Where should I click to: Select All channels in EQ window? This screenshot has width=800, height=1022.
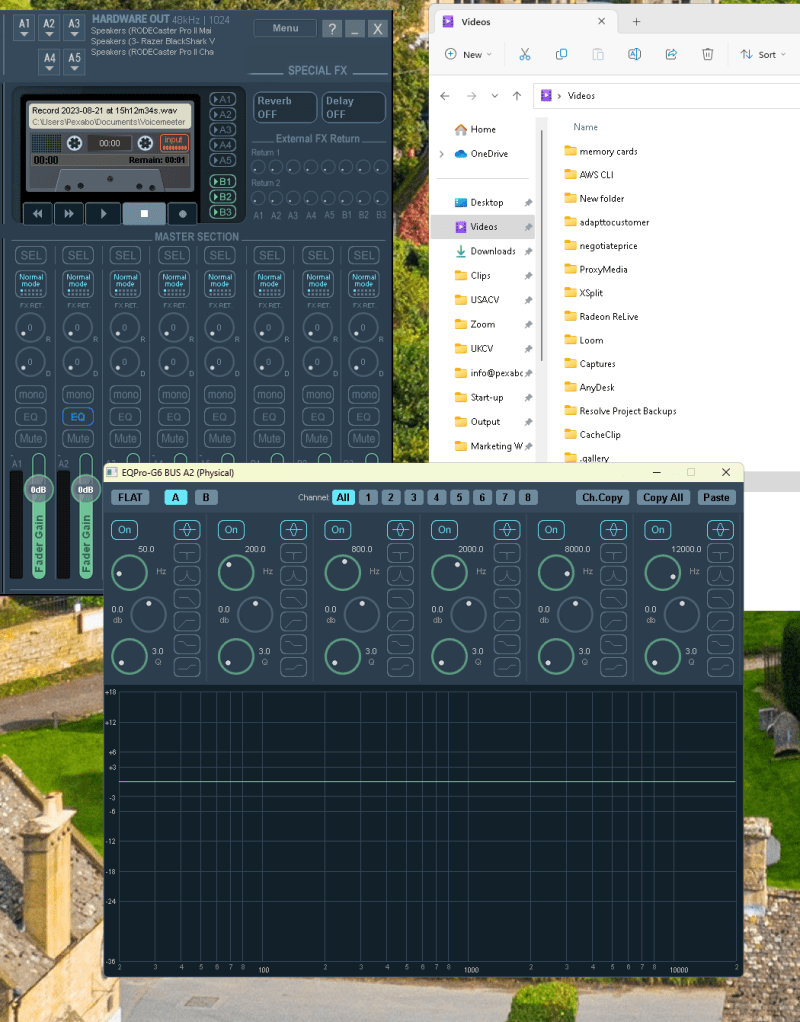343,497
